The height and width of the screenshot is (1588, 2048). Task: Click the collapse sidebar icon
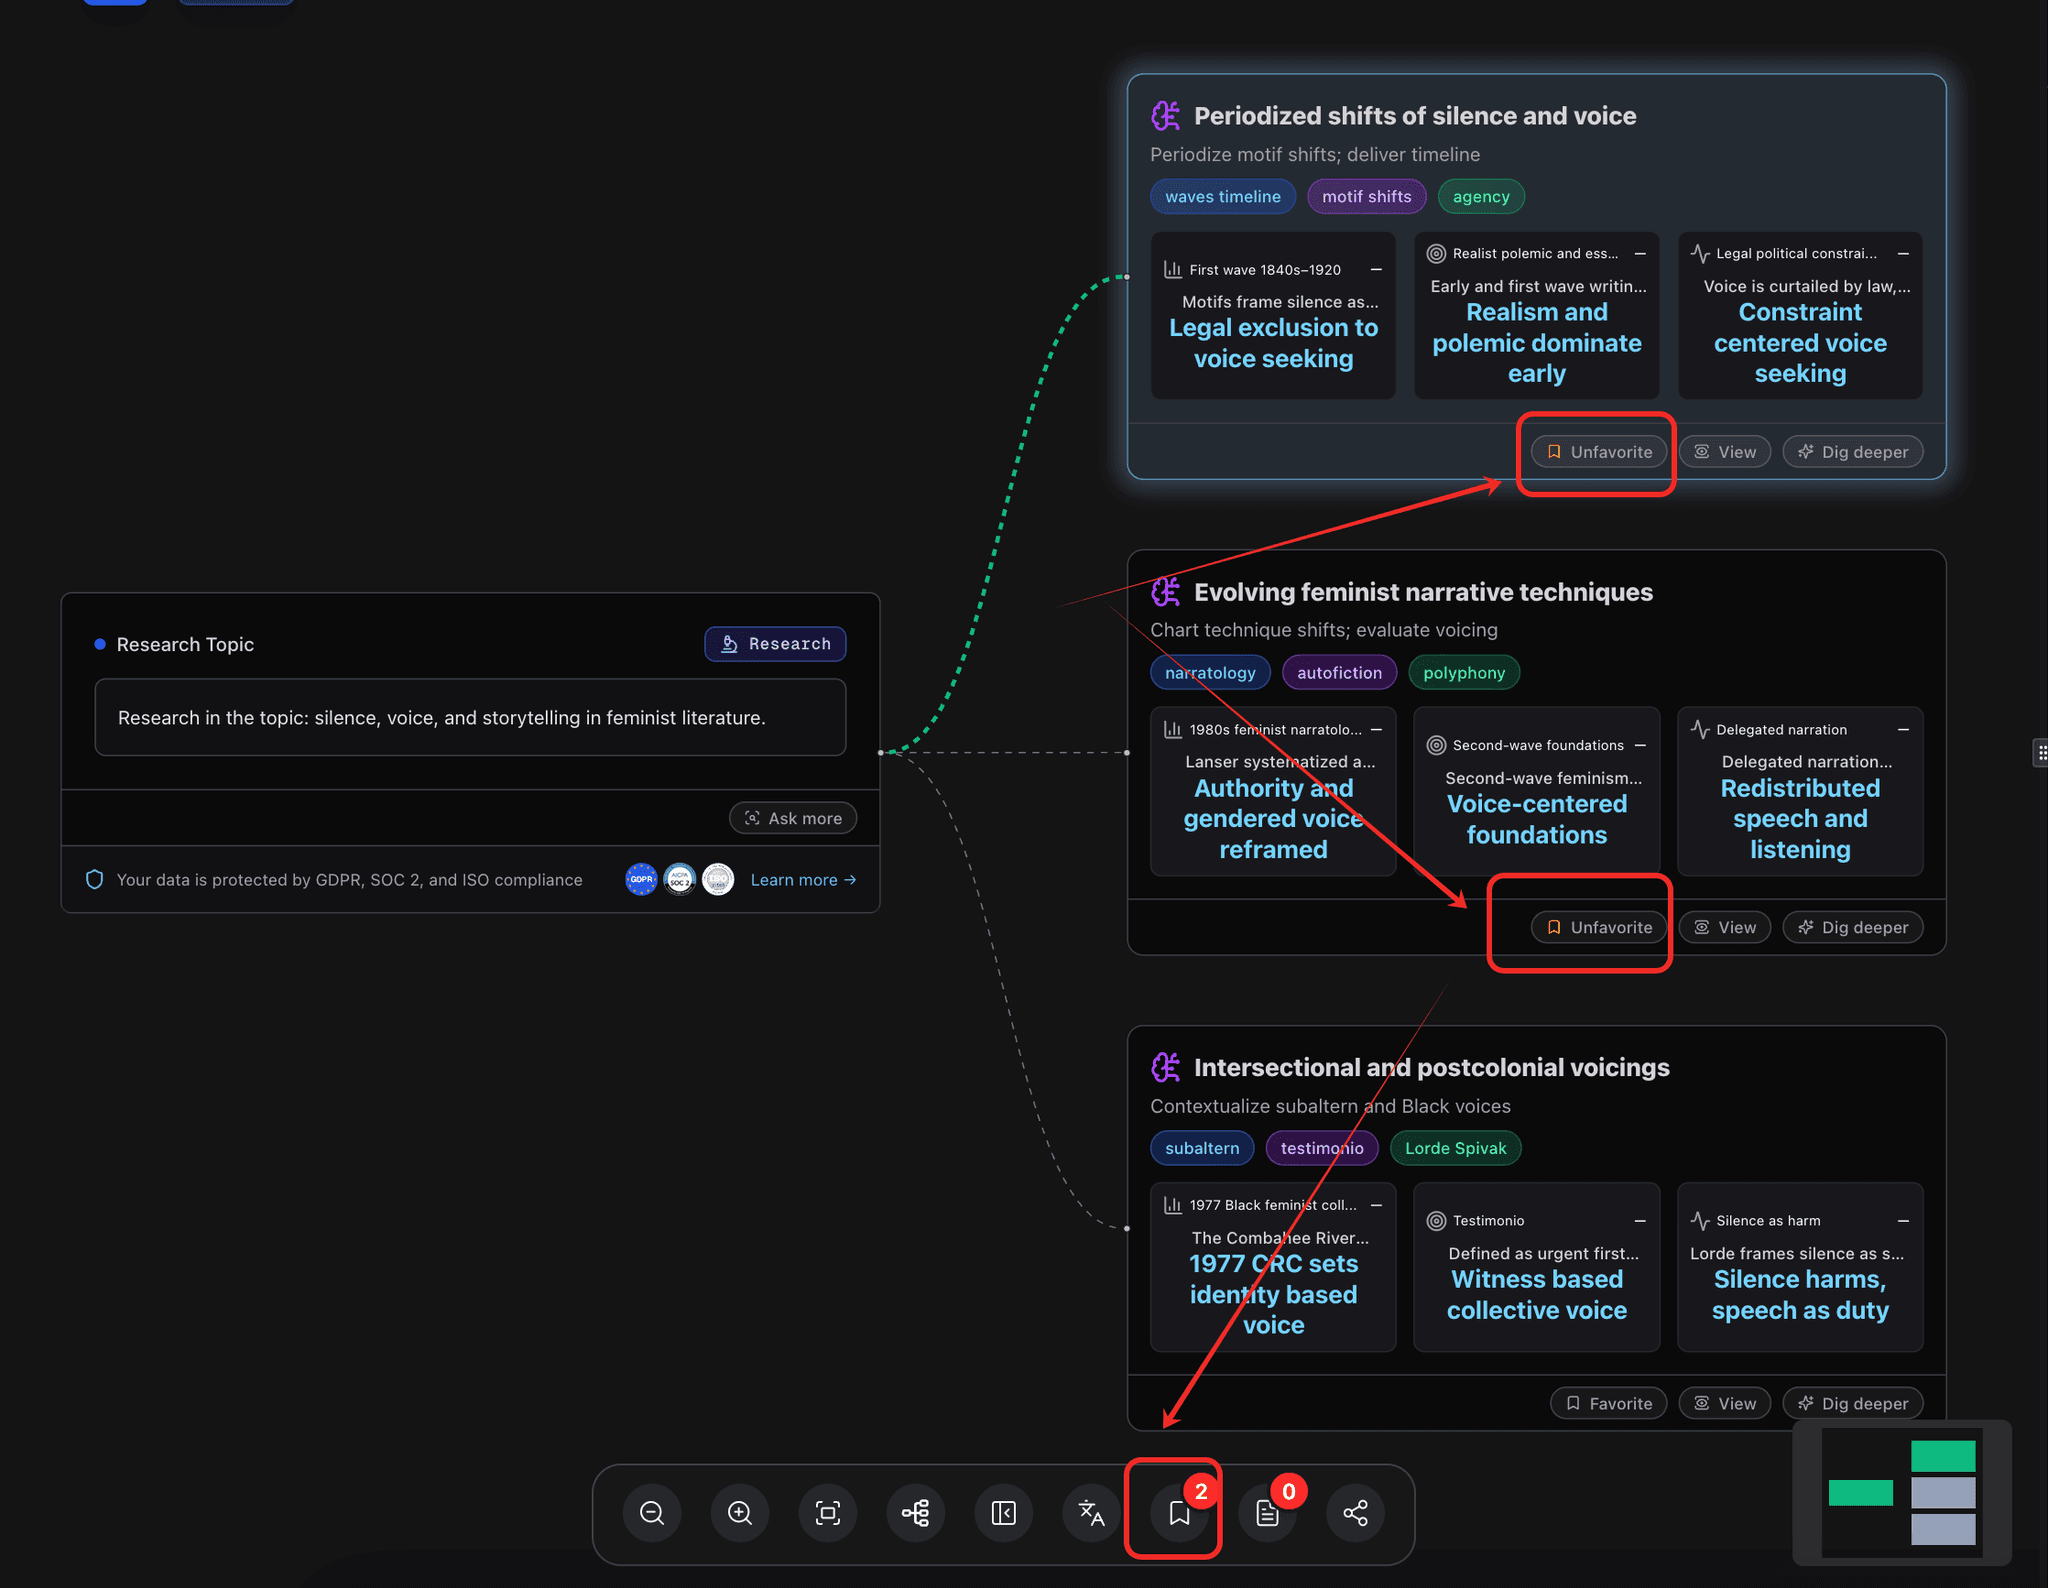pos(1003,1513)
